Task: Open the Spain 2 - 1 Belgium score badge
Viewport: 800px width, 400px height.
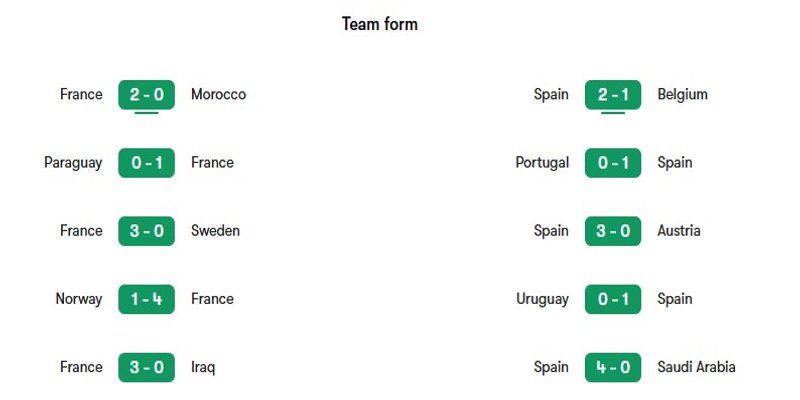Action: point(613,94)
